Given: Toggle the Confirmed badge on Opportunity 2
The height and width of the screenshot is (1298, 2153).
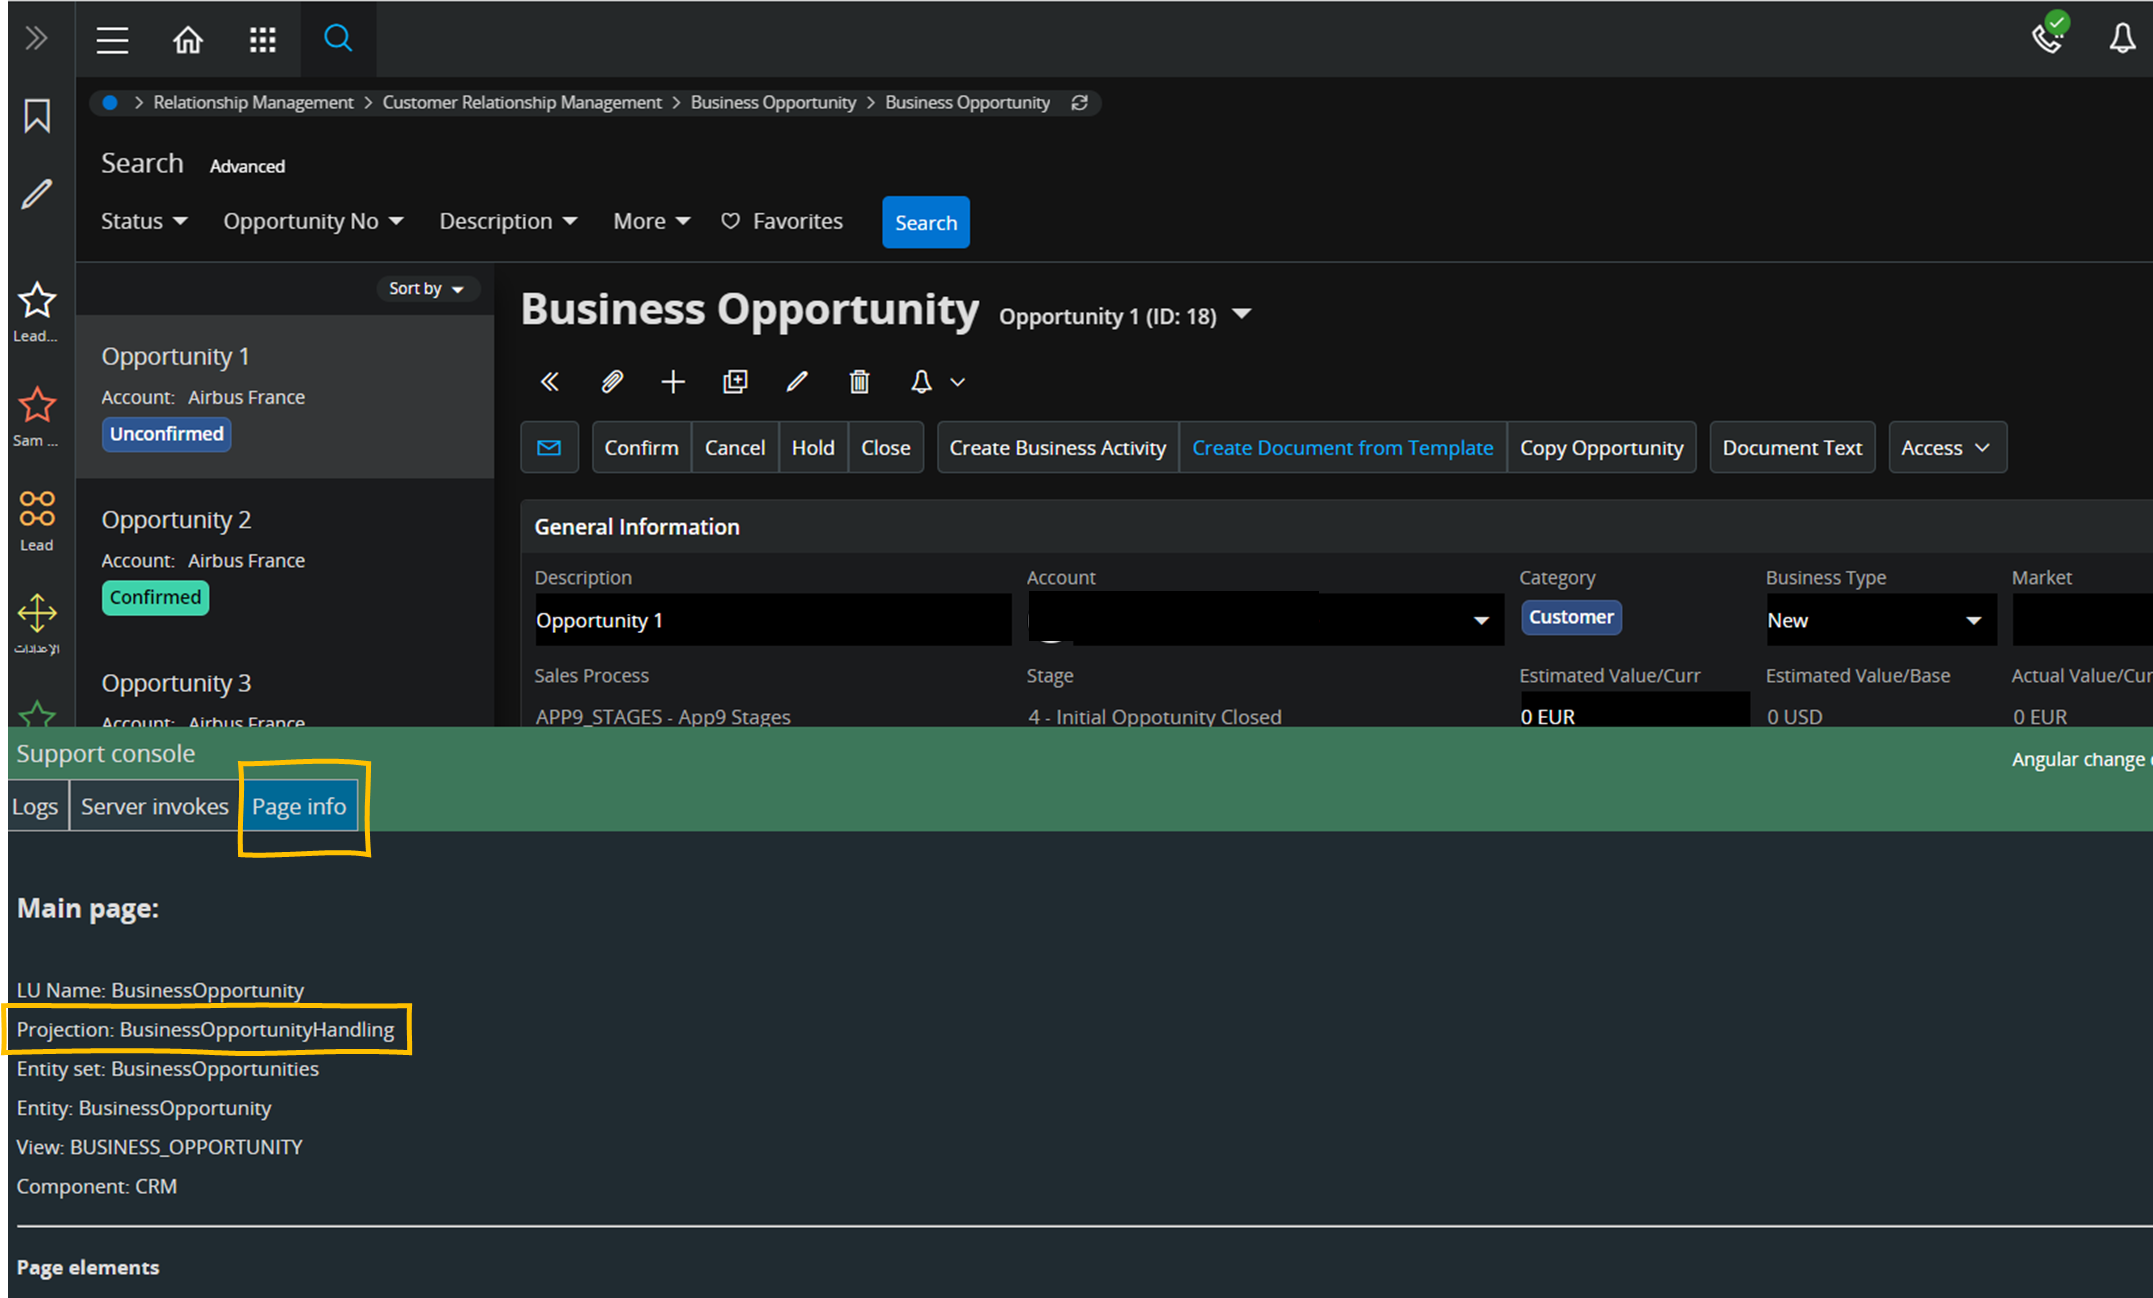Looking at the screenshot, I should [x=155, y=597].
